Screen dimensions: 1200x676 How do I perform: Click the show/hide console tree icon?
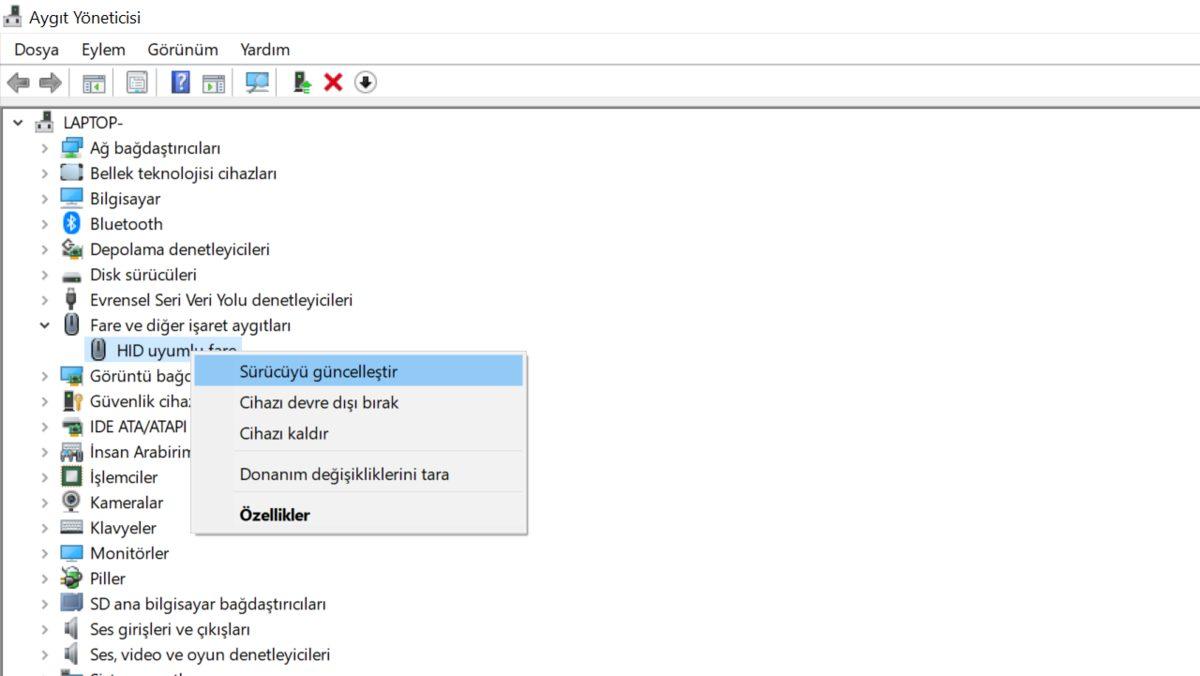pyautogui.click(x=94, y=82)
